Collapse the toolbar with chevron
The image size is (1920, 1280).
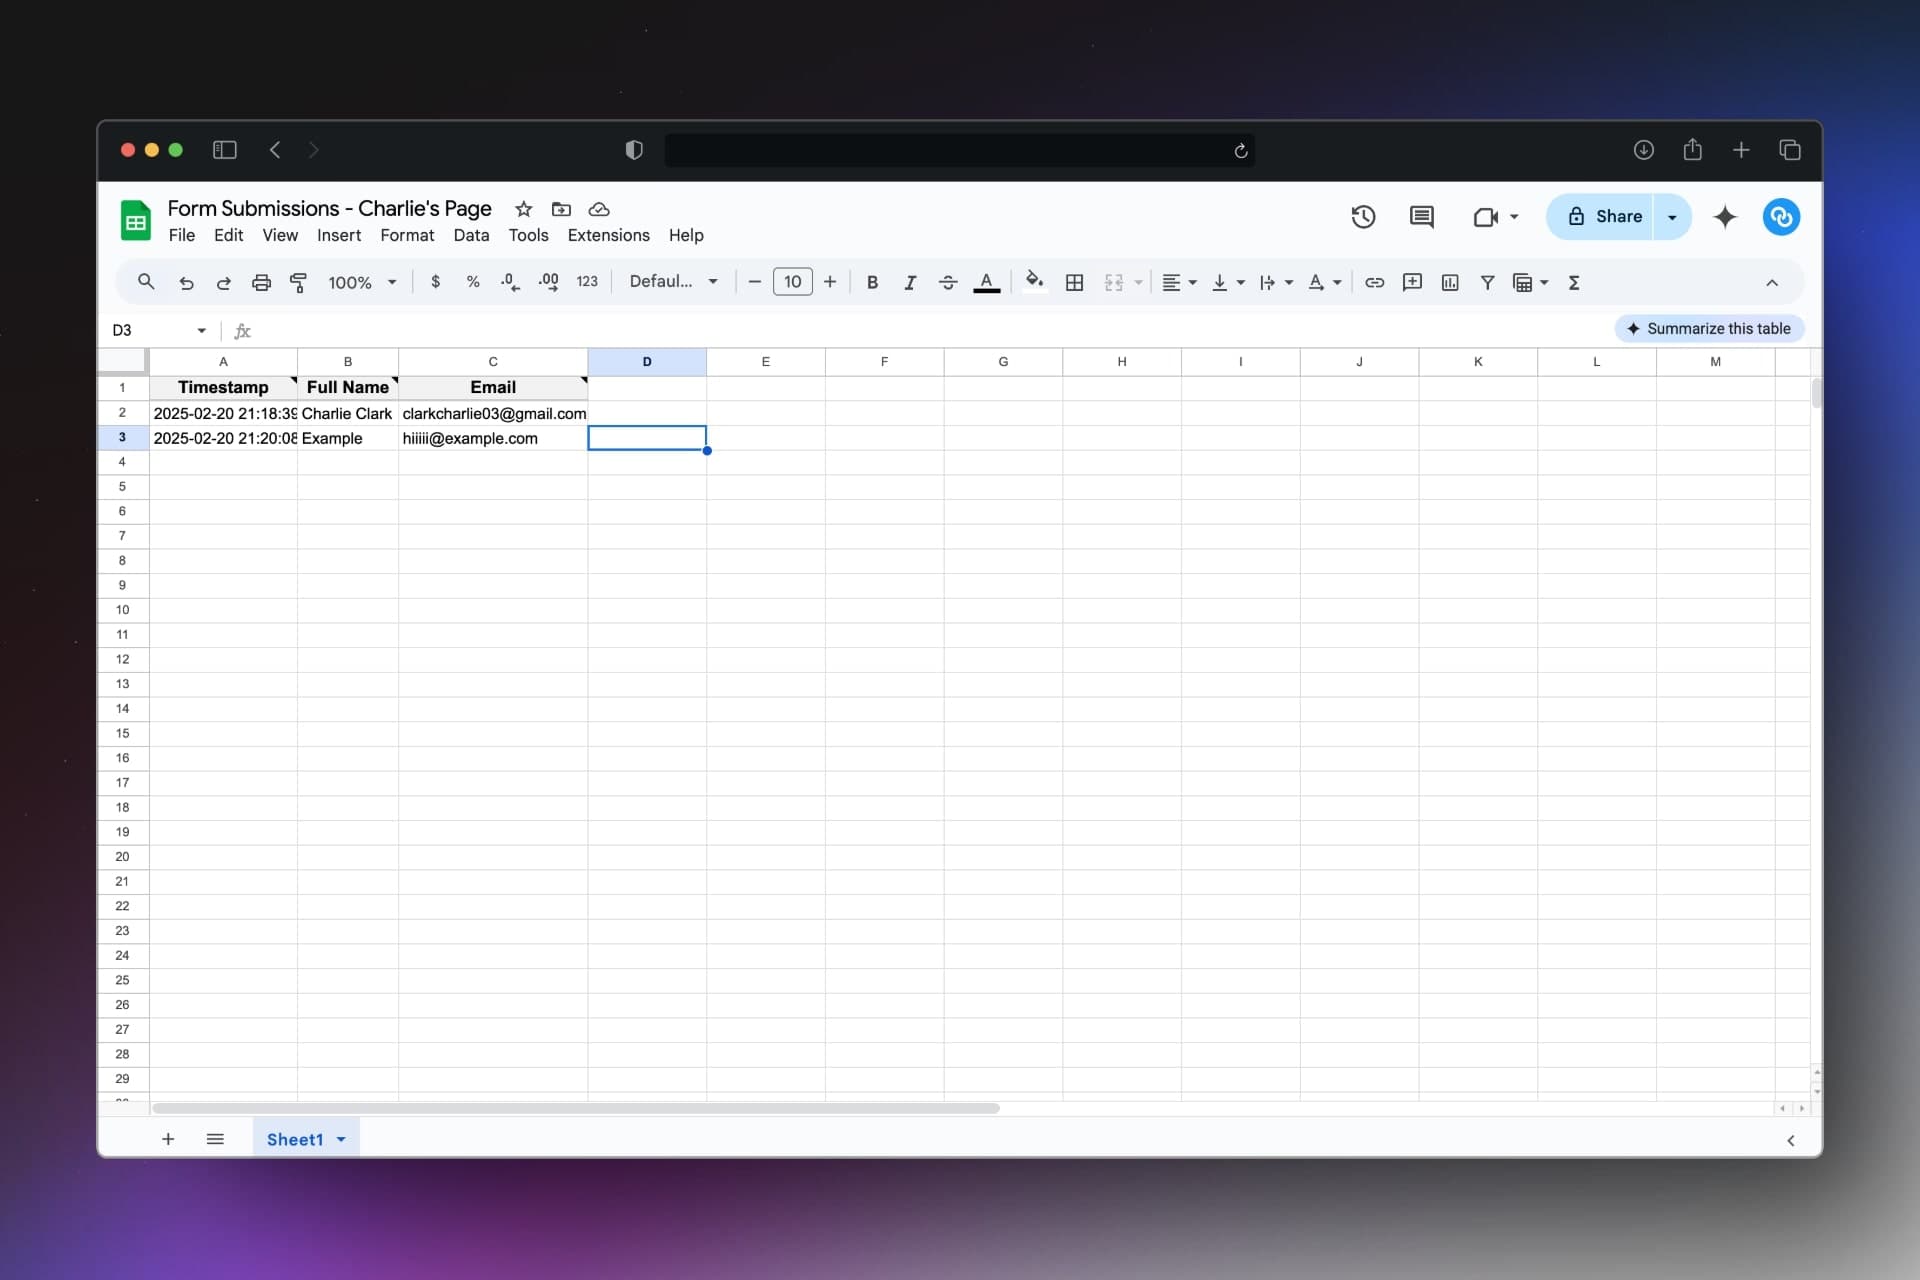pyautogui.click(x=1772, y=283)
